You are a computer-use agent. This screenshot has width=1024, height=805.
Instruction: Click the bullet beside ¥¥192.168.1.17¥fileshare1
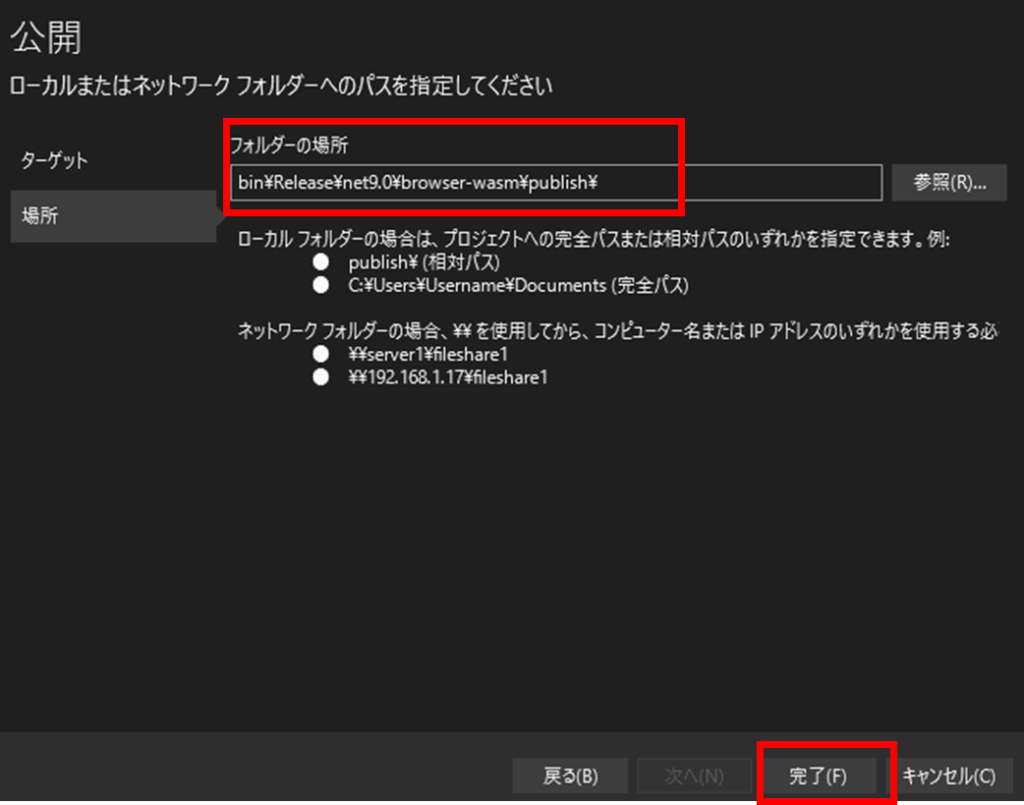[x=321, y=377]
